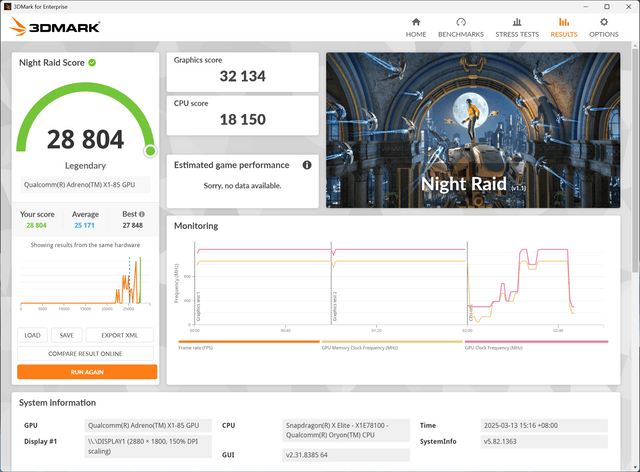Click 'Showing results from the same hardware' text

click(85, 245)
